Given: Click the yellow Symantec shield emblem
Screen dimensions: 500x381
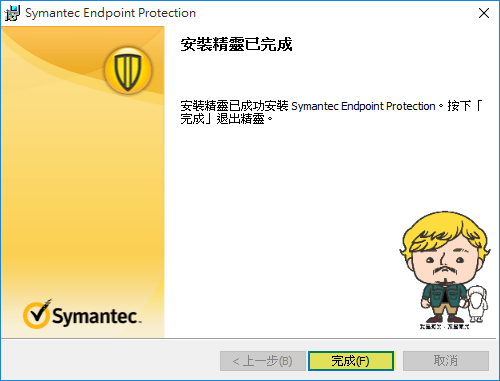Looking at the screenshot, I should 128,70.
